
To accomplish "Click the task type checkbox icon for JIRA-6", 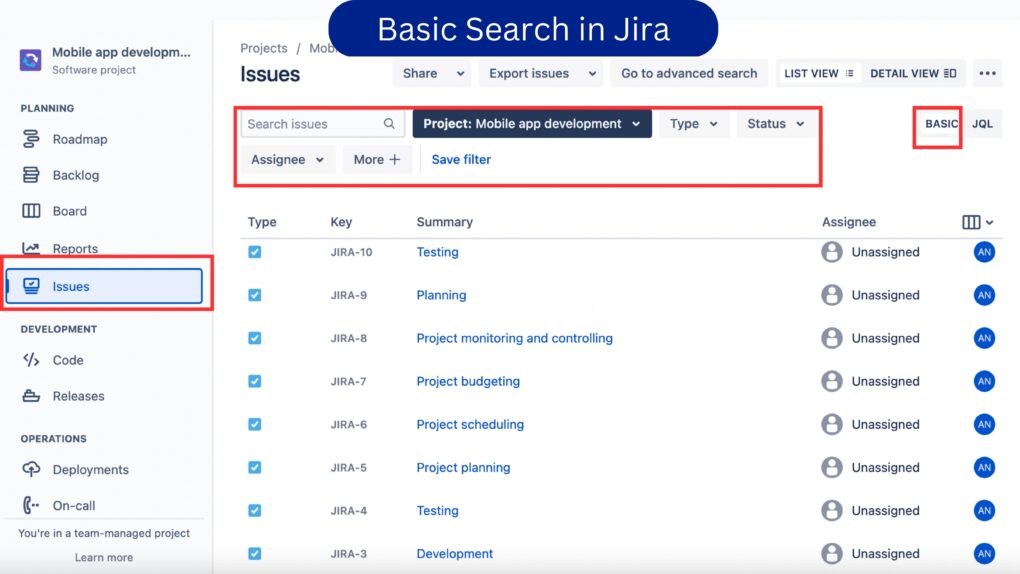I will [x=254, y=424].
